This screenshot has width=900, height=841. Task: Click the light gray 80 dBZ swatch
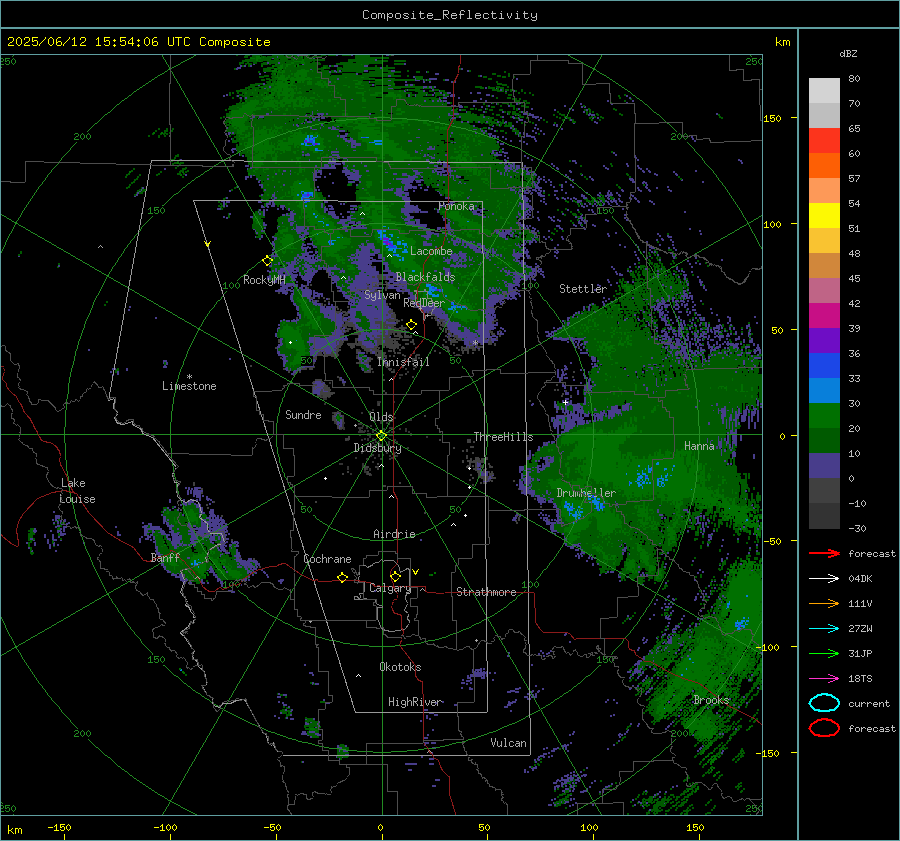(x=824, y=90)
